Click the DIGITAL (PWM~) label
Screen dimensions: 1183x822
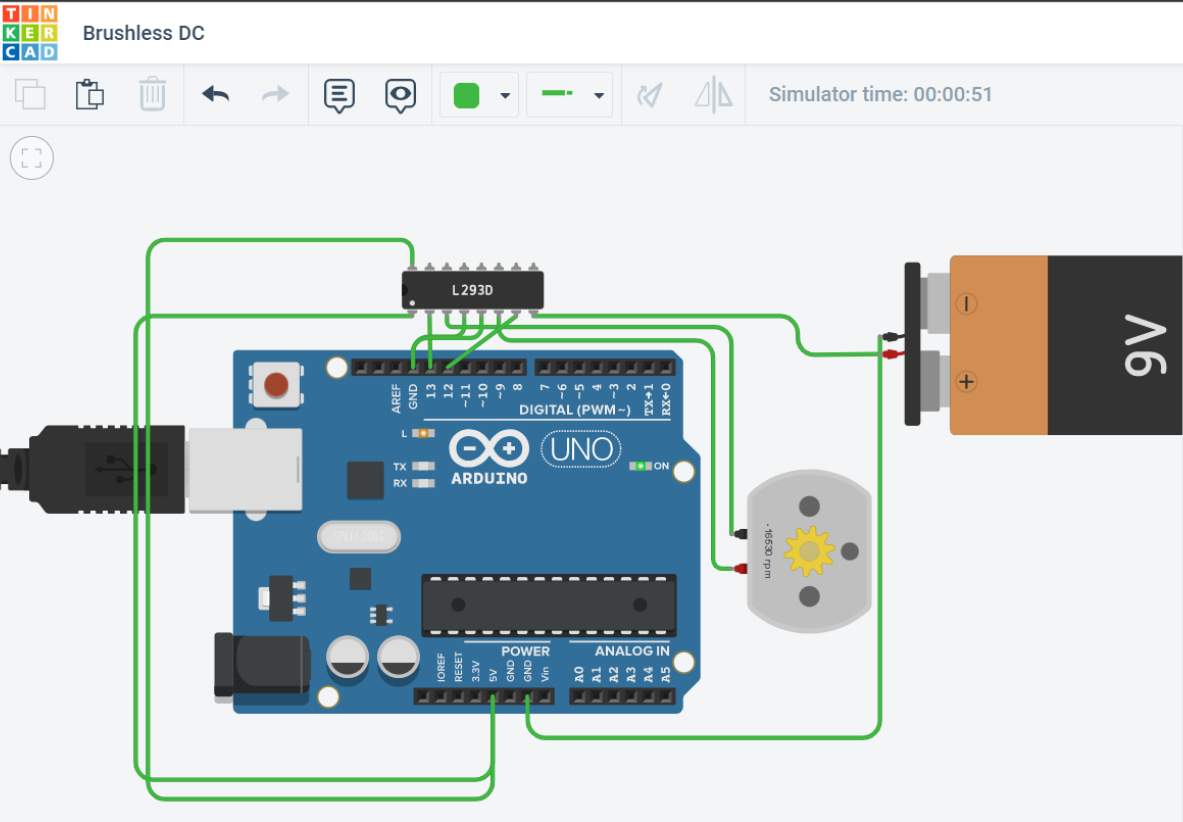coord(575,410)
